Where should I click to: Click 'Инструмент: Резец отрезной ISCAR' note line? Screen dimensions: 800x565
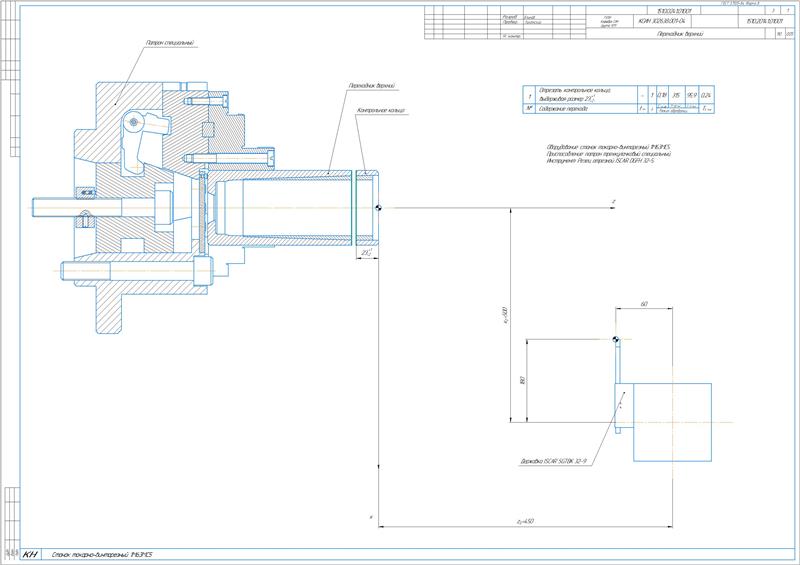coord(600,160)
